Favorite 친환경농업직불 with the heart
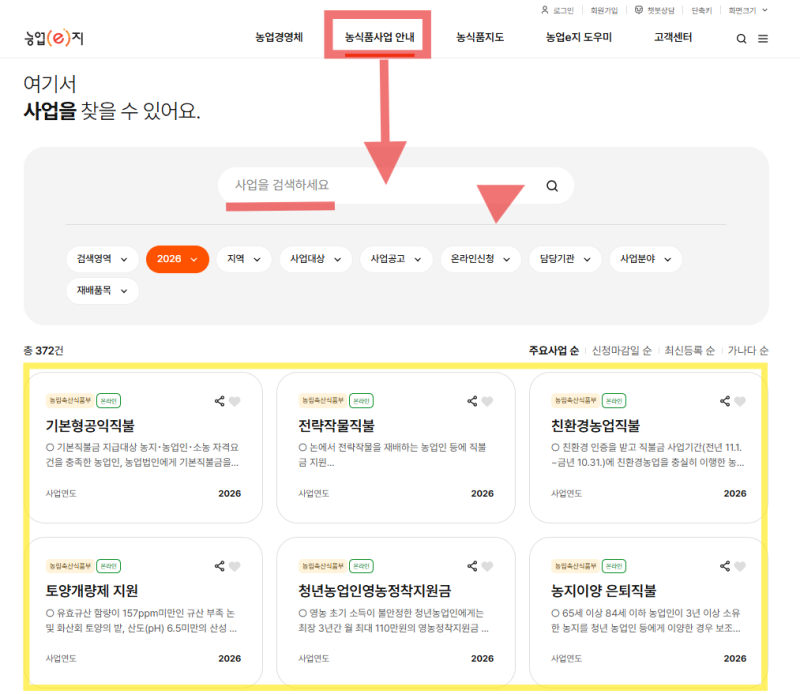Image resolution: width=800 pixels, height=694 pixels. 740,402
